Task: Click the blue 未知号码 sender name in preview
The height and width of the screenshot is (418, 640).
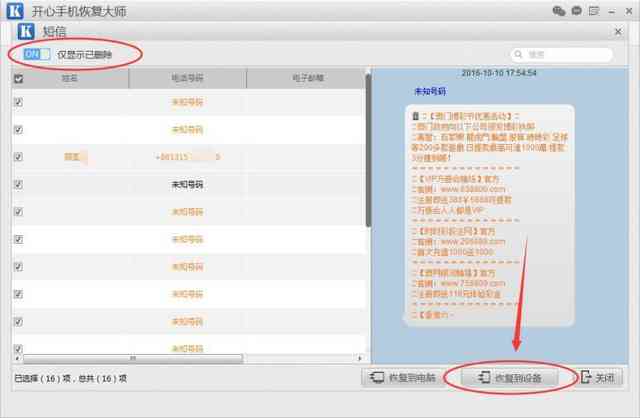Action: click(430, 91)
